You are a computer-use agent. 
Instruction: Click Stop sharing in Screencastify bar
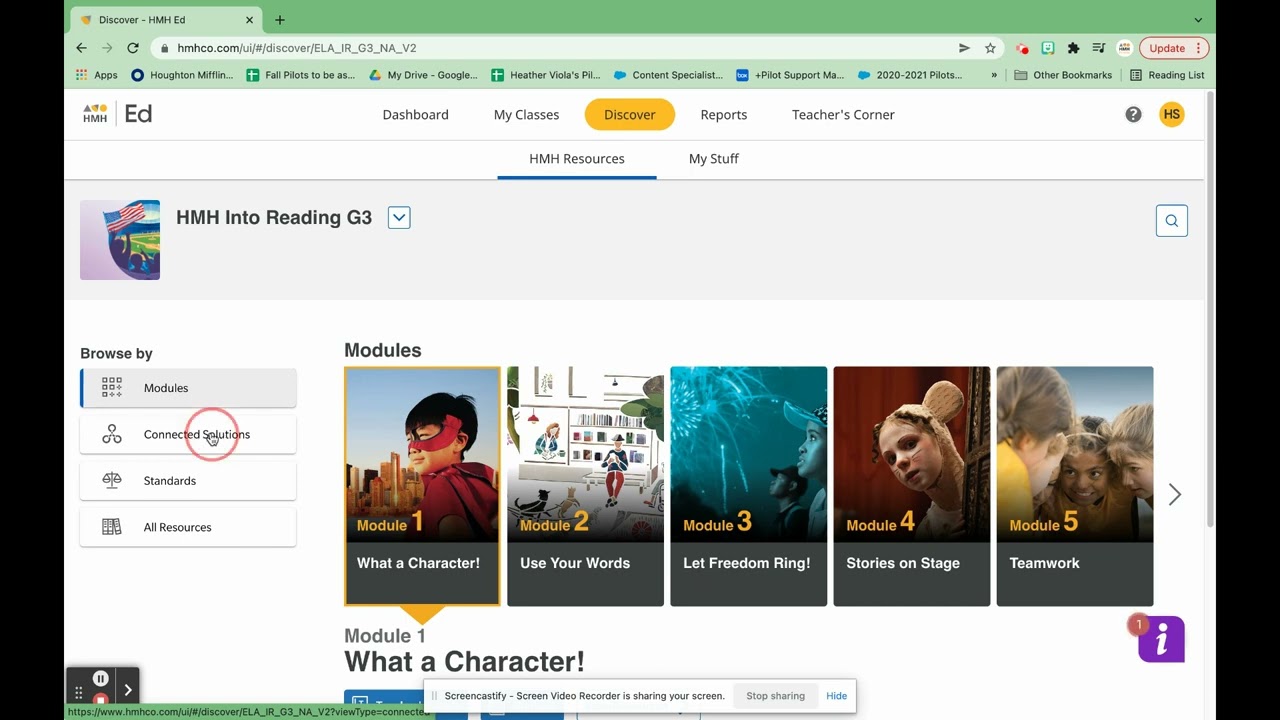click(775, 696)
